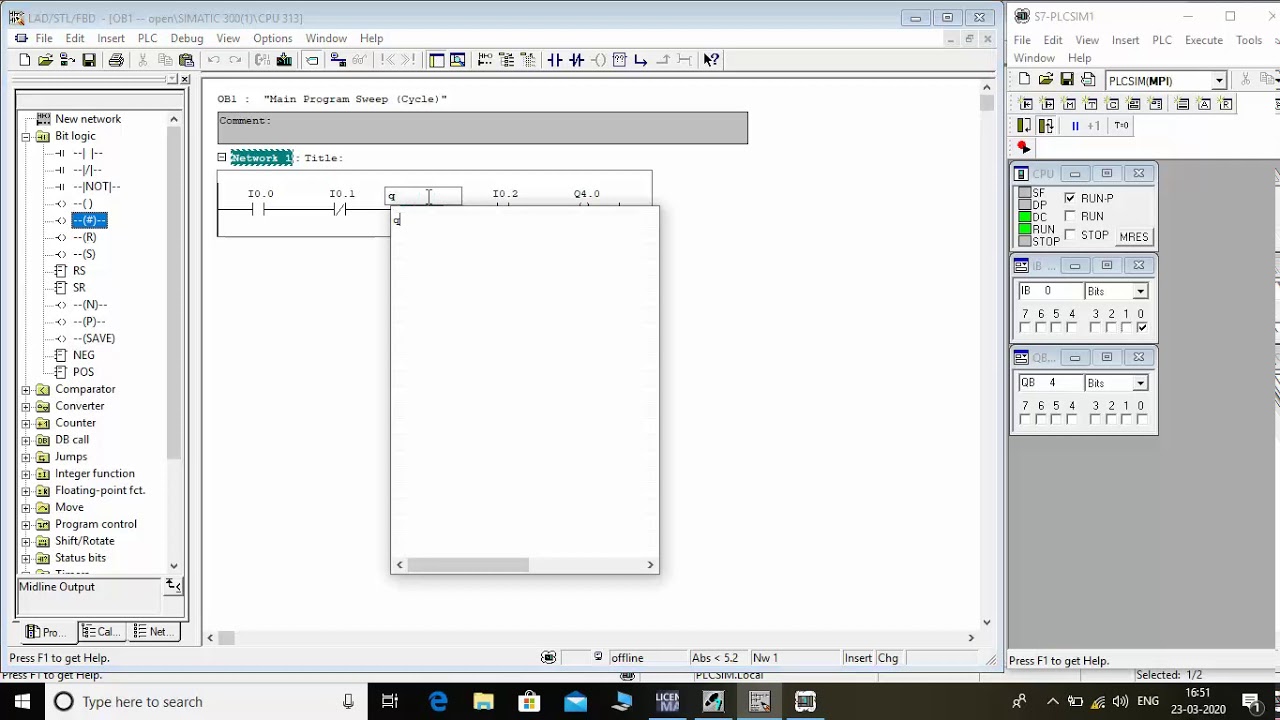Click the popup list horizontal scrollbar thumb
The width and height of the screenshot is (1280, 720).
point(467,565)
